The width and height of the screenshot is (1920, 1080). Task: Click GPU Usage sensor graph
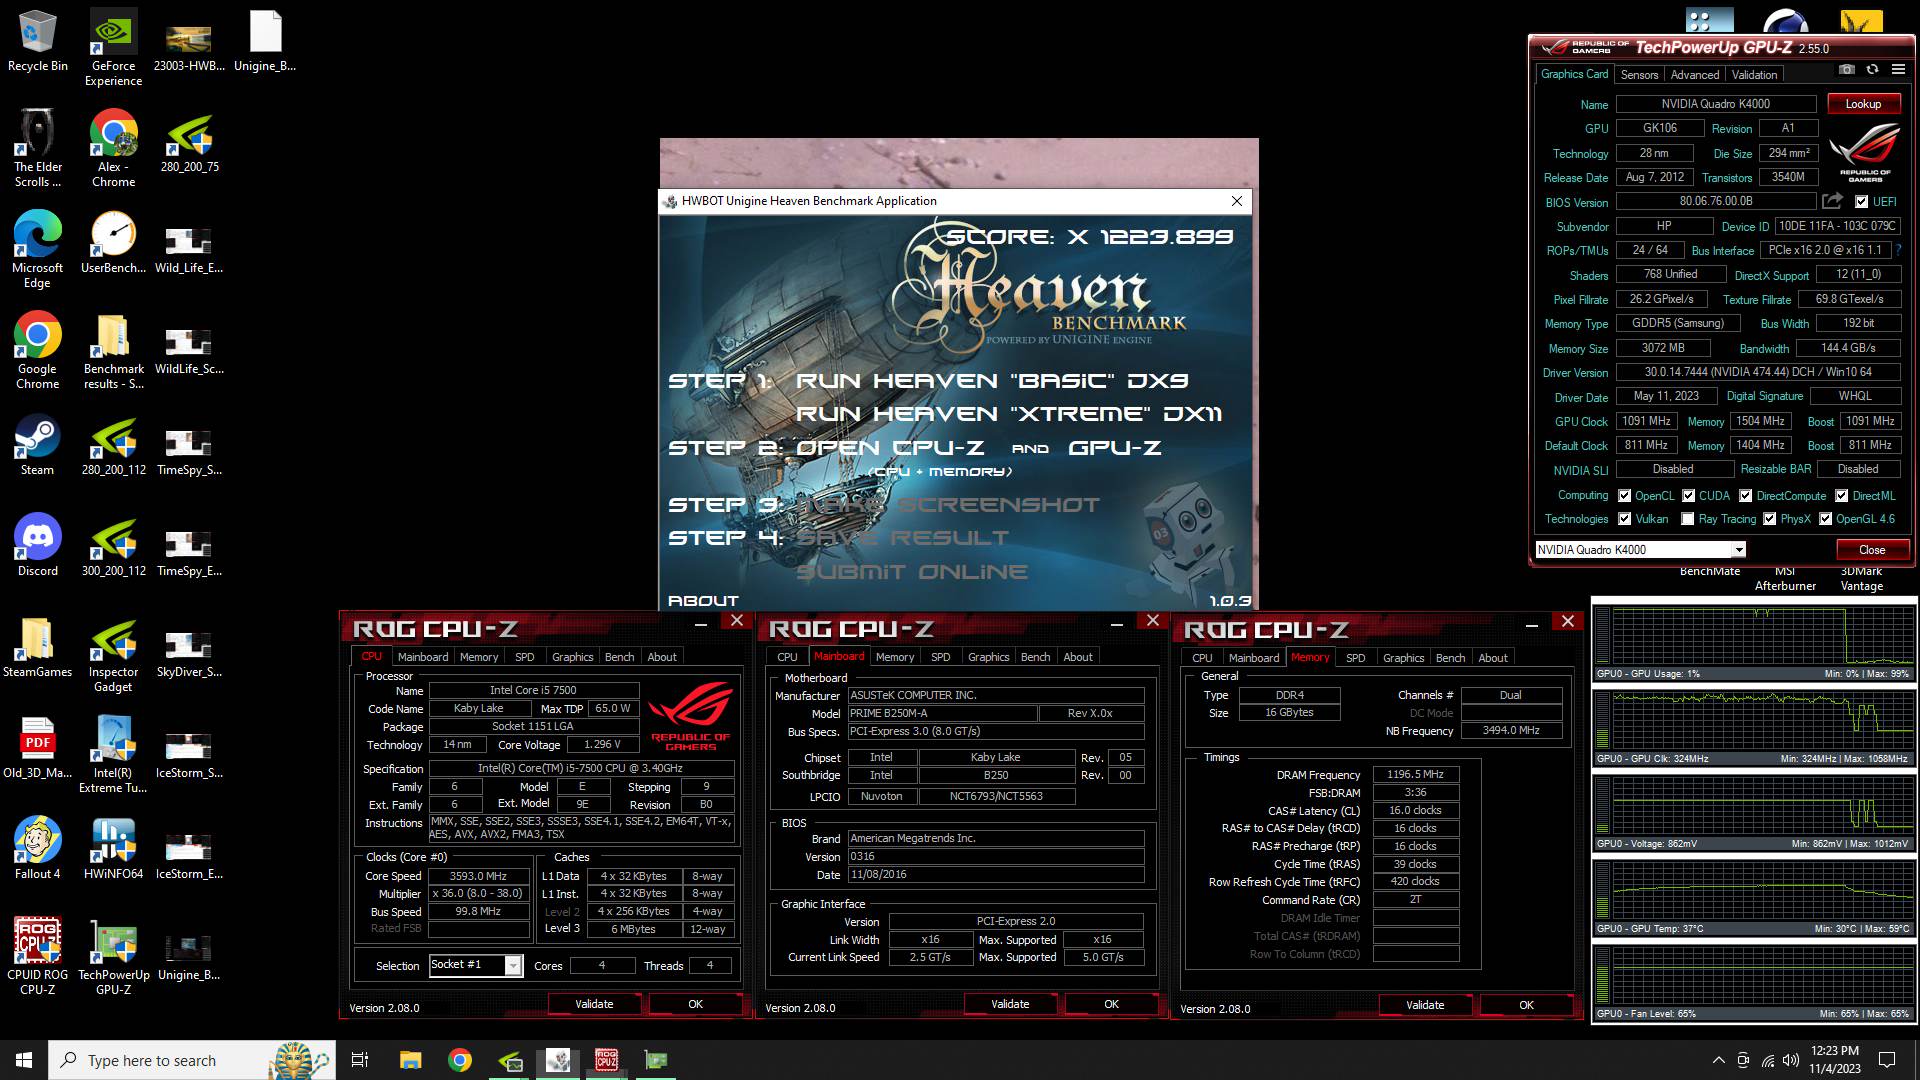[x=1752, y=642]
